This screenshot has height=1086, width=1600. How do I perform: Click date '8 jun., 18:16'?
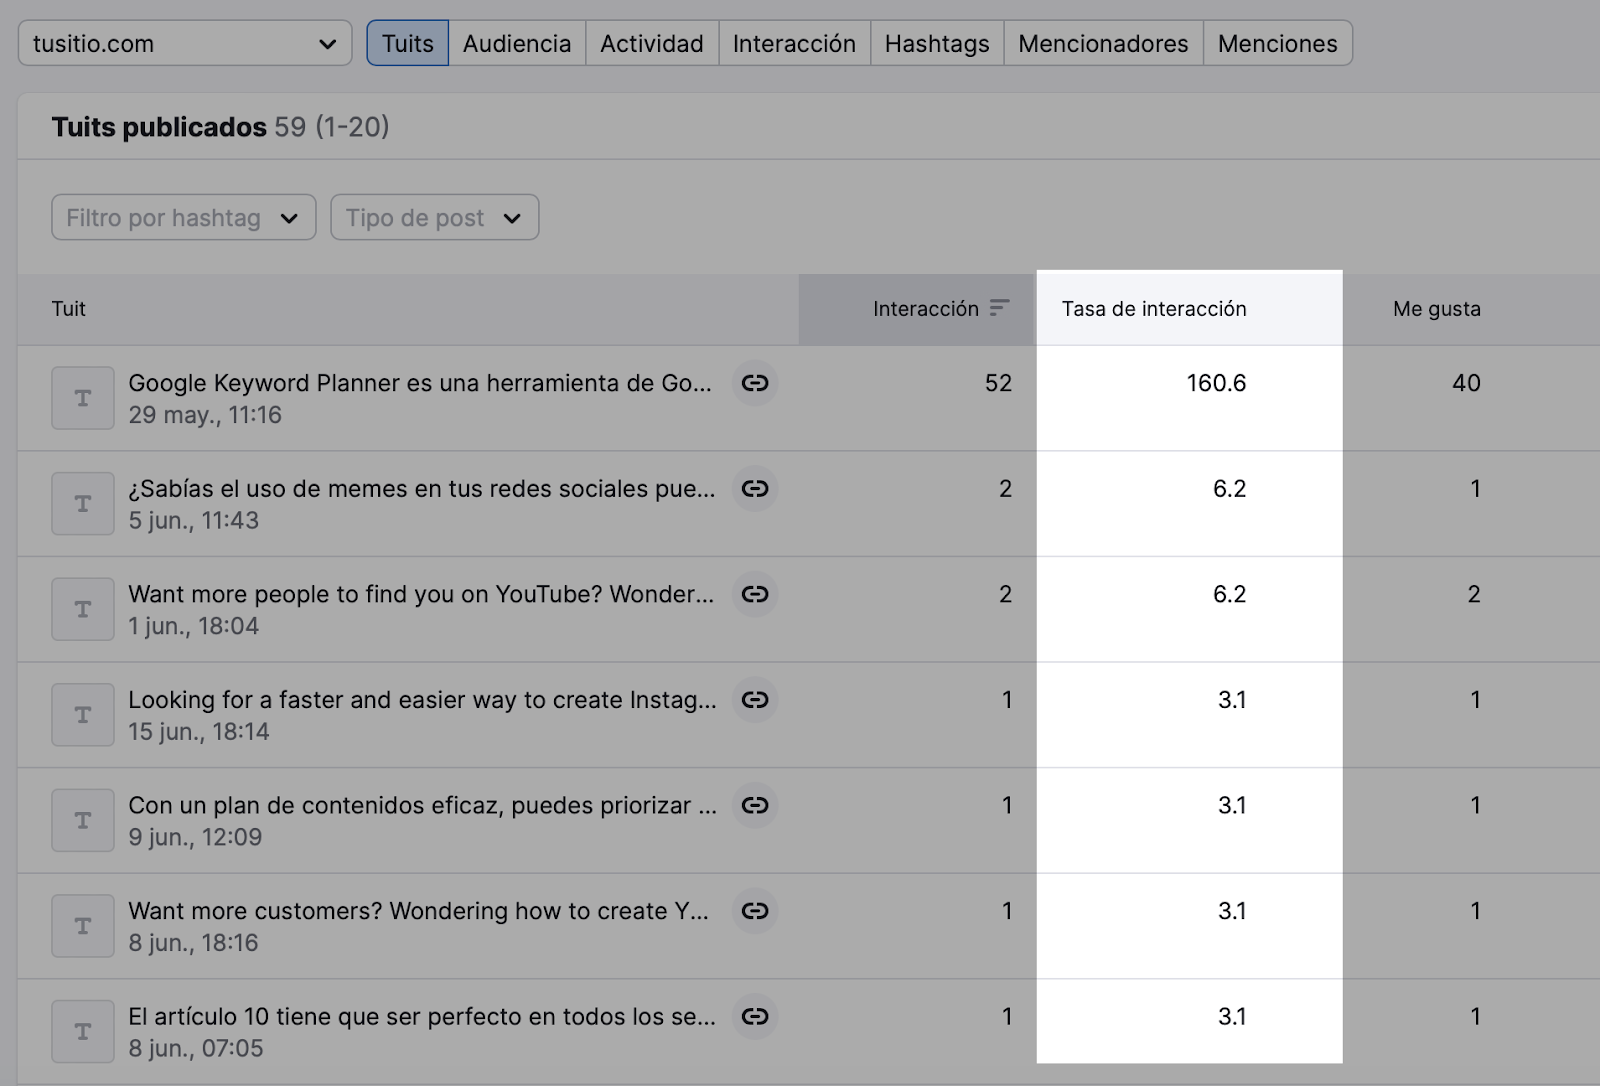[193, 943]
